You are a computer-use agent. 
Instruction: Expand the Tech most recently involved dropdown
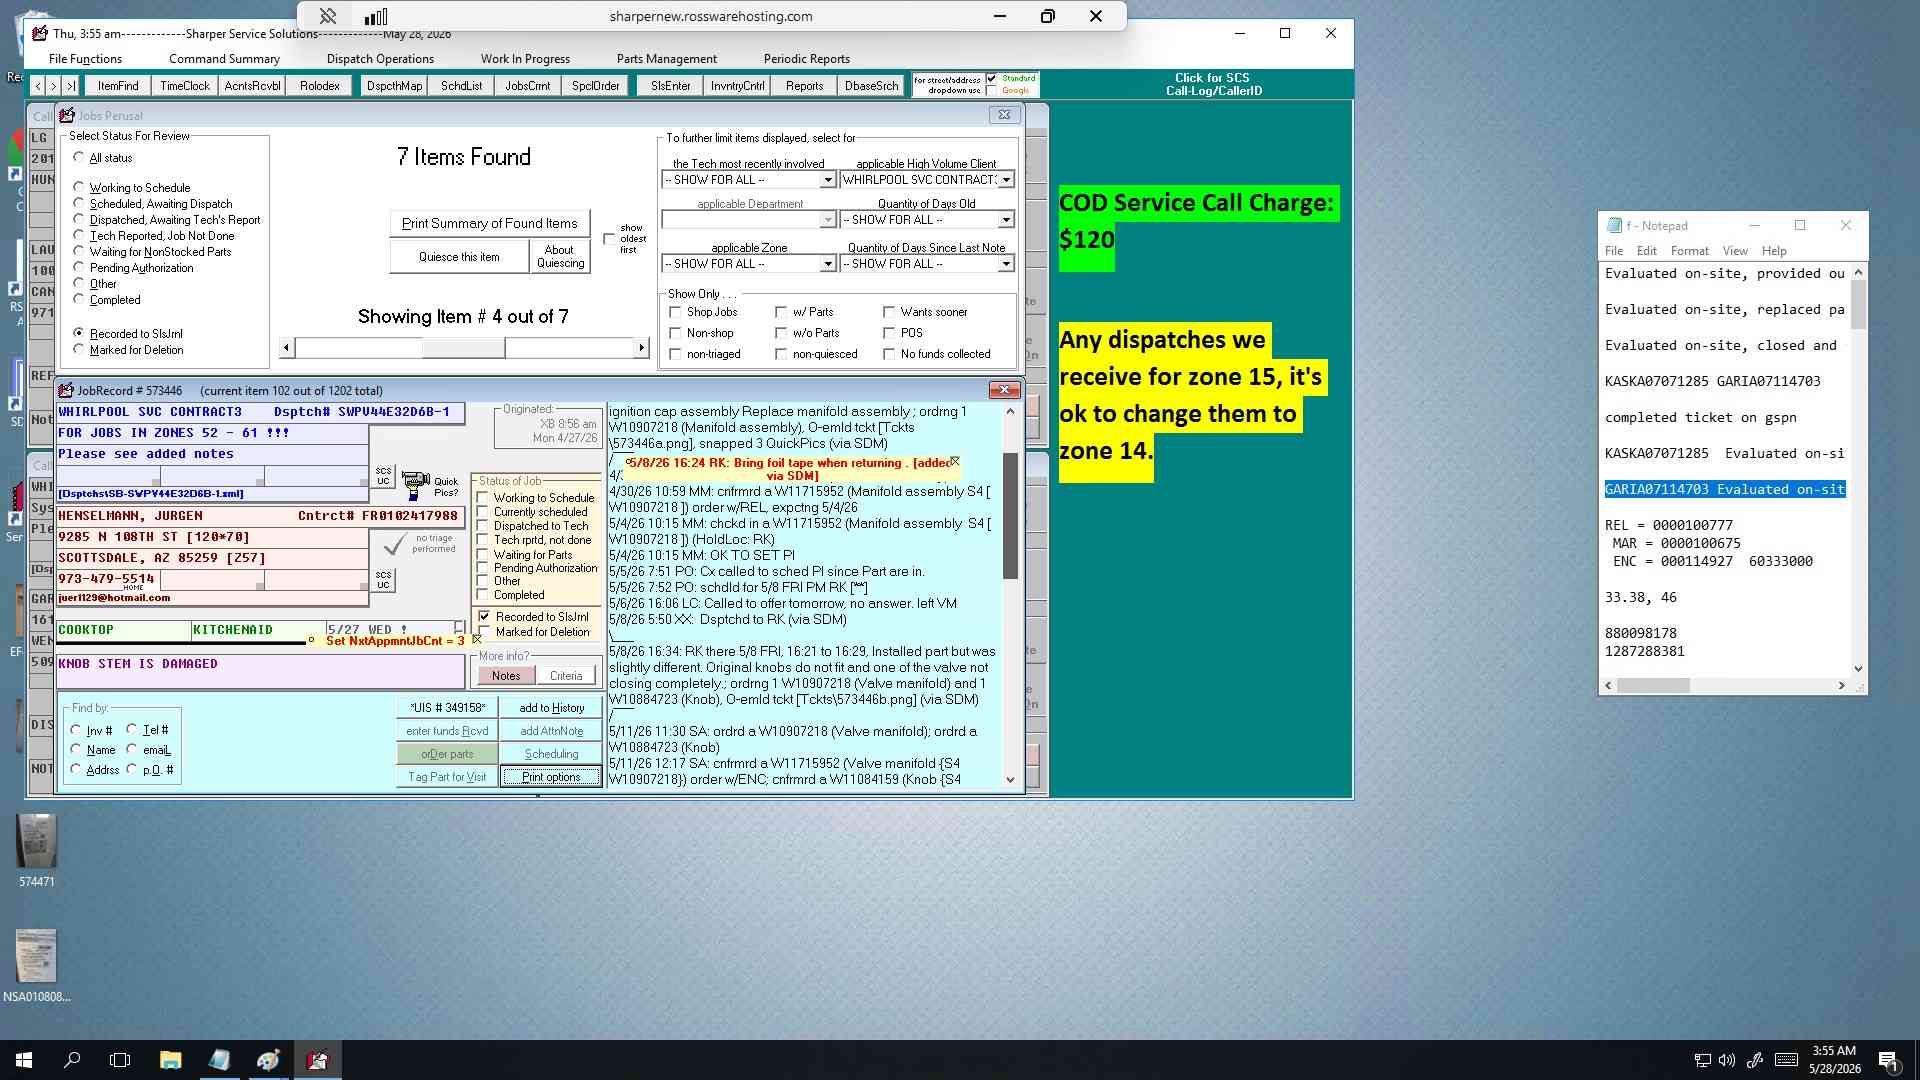(827, 180)
